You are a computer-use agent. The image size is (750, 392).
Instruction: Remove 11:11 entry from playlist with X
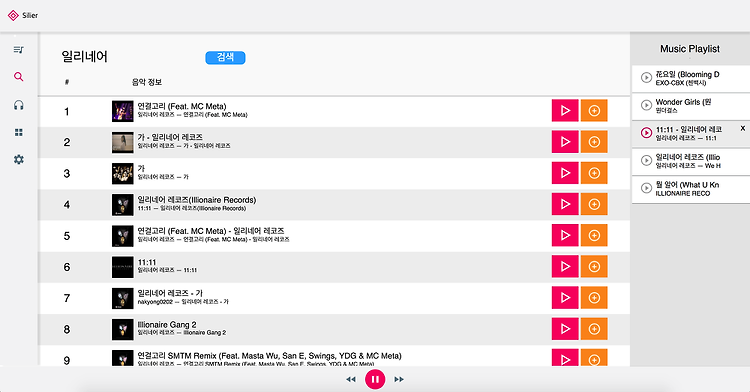(x=743, y=128)
